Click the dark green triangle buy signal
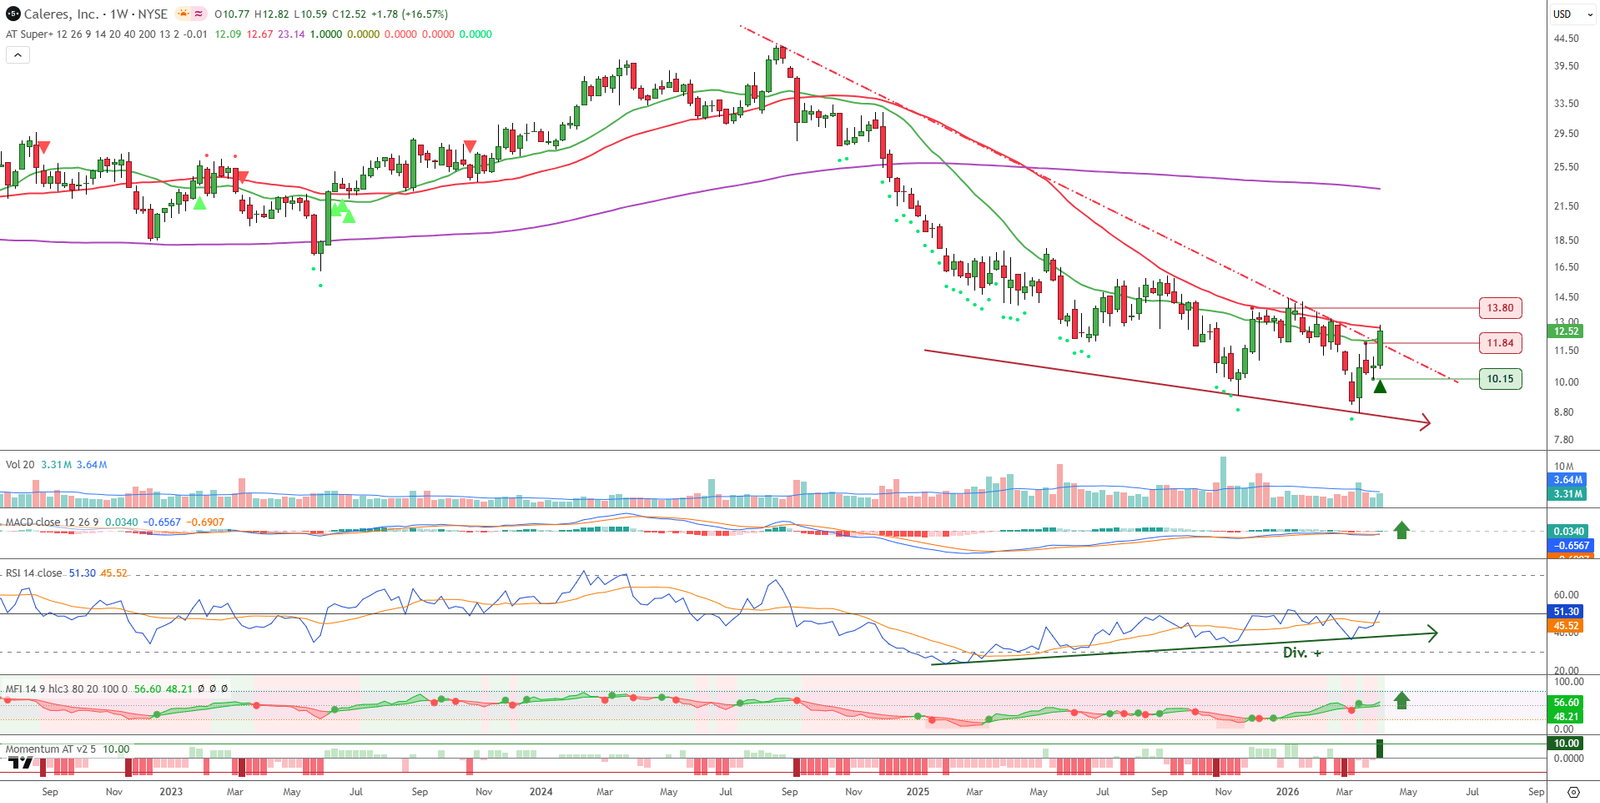This screenshot has width=1600, height=803. click(x=1380, y=387)
